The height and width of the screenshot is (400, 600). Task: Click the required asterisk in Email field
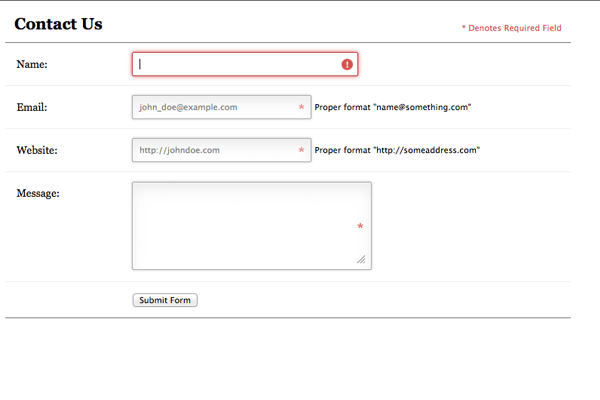click(x=301, y=107)
